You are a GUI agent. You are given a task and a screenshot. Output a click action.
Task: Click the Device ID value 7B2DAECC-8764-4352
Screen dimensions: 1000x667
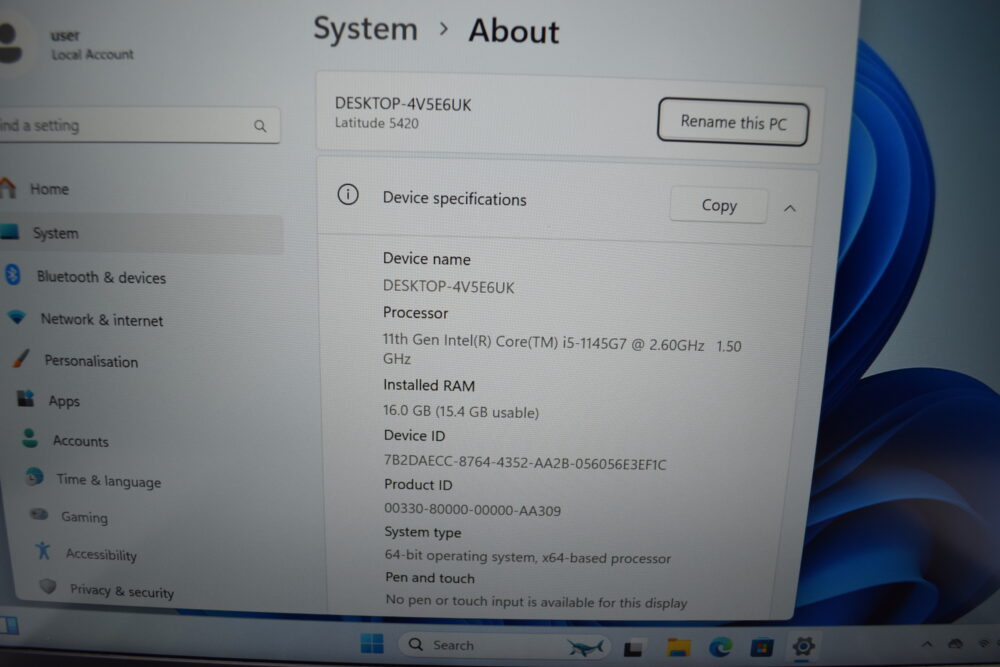(524, 463)
